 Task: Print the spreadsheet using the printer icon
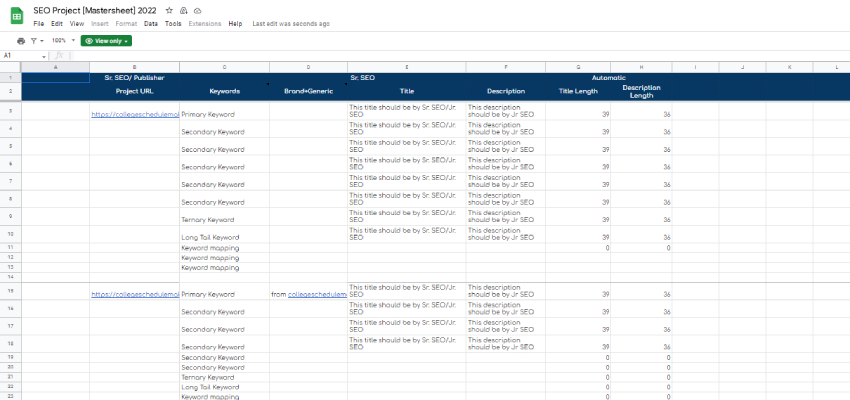21,41
